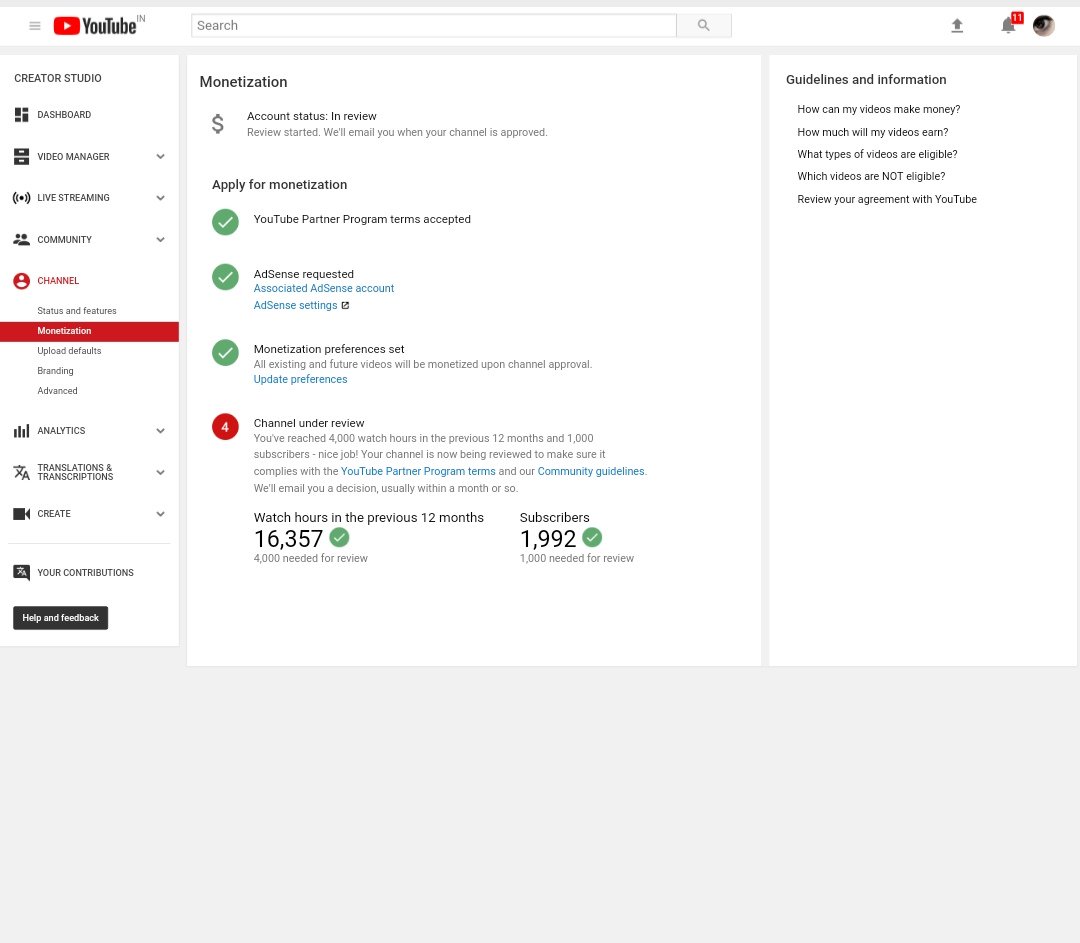Open the Community guidelines link
This screenshot has width=1080, height=943.
click(x=591, y=471)
